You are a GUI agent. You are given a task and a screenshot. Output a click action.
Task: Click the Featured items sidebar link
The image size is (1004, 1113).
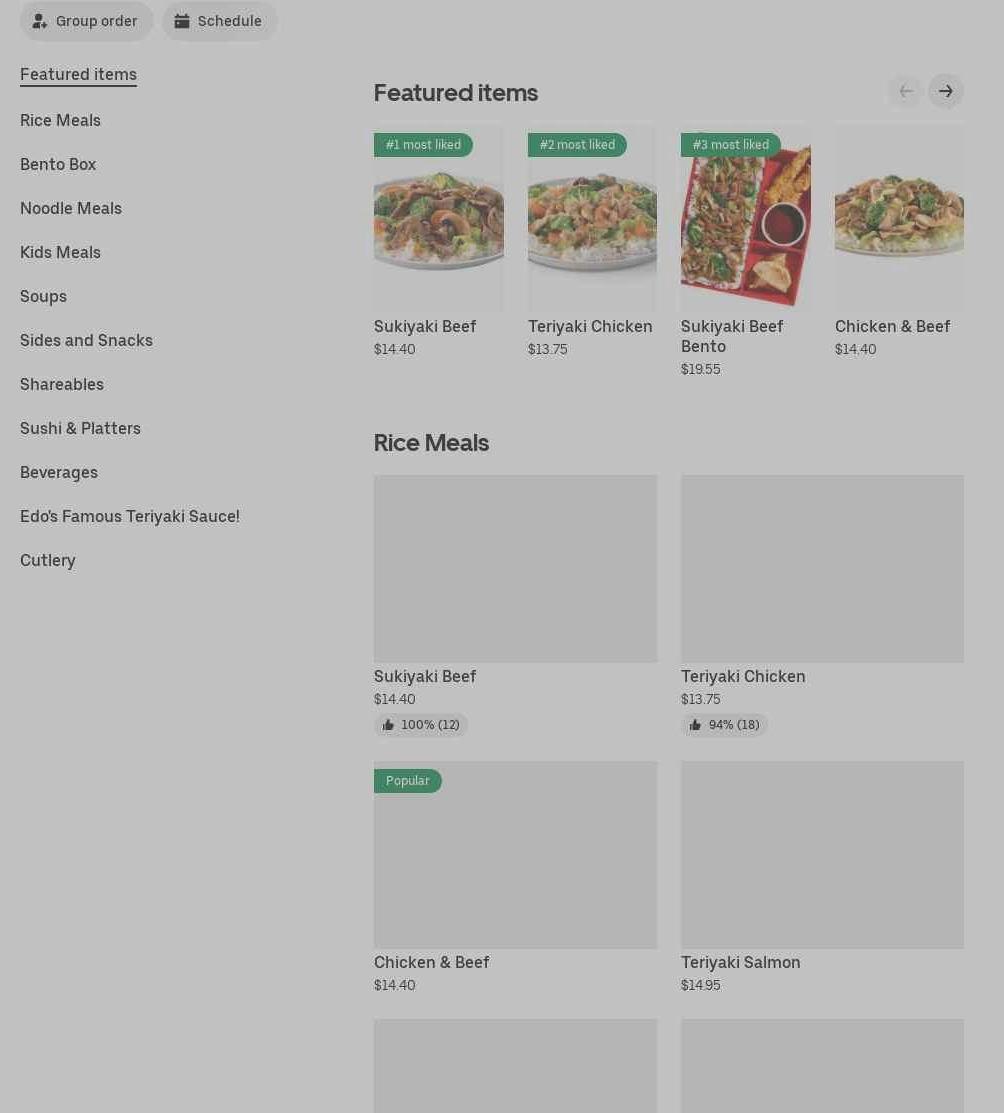pyautogui.click(x=78, y=74)
